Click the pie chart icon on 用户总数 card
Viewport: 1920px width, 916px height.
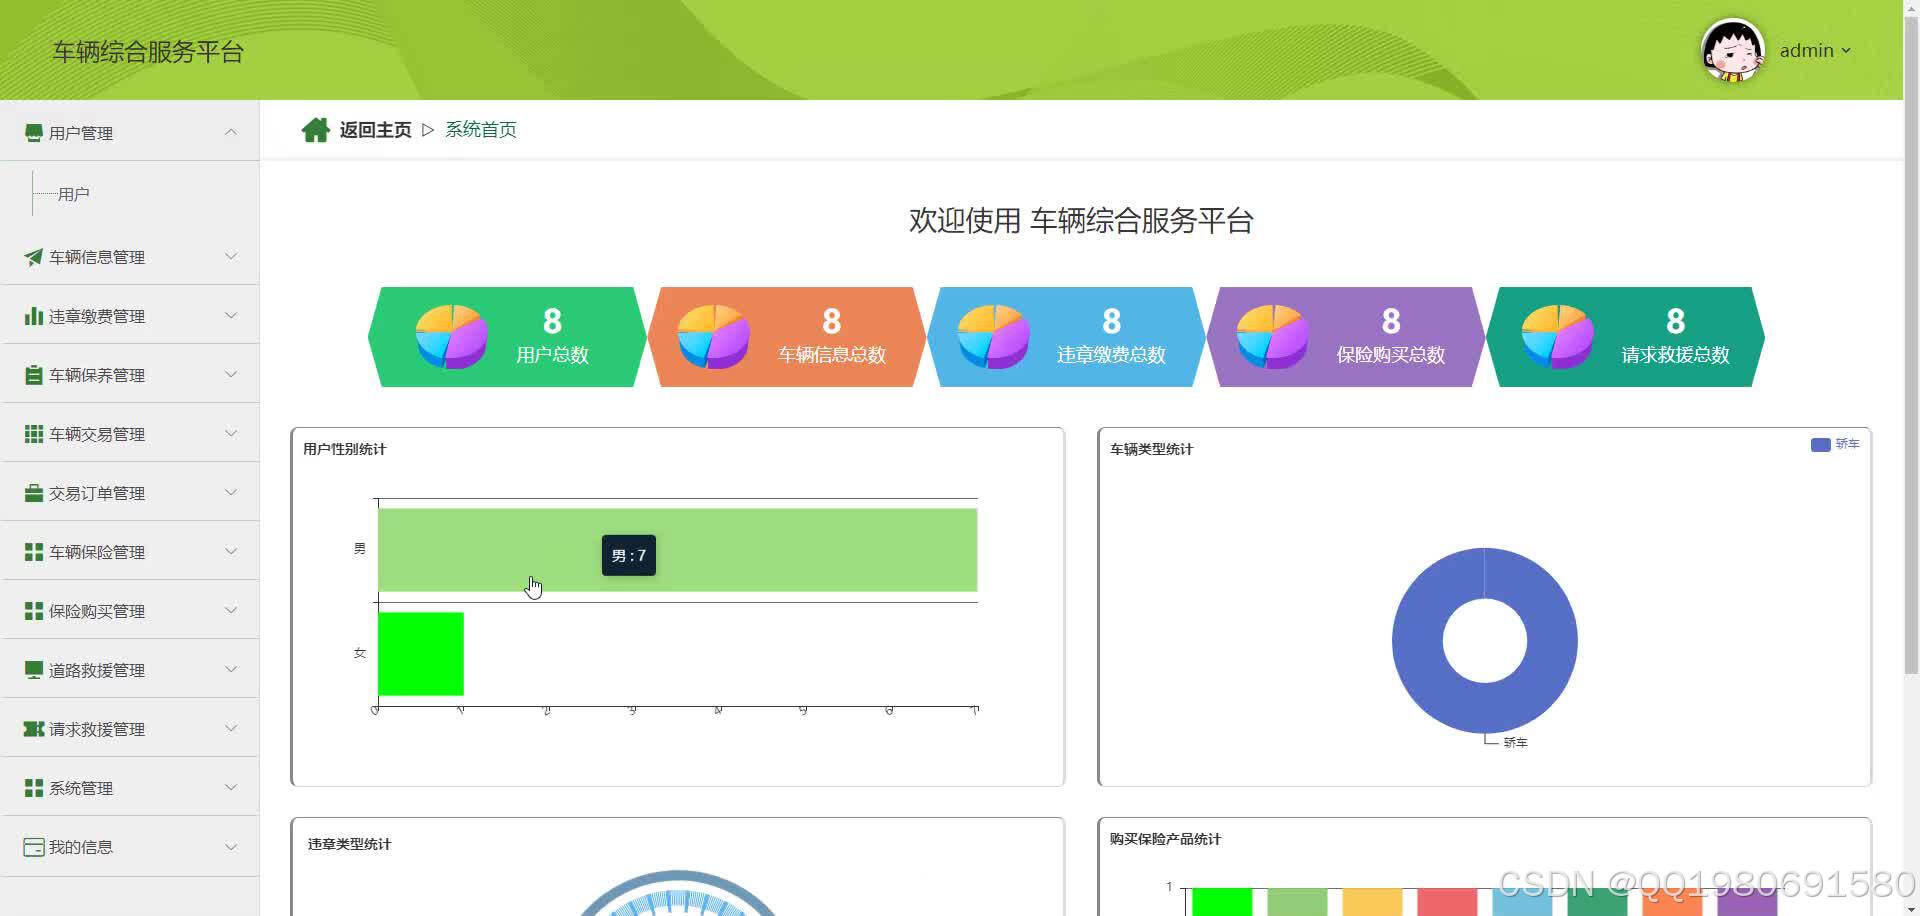(x=452, y=336)
